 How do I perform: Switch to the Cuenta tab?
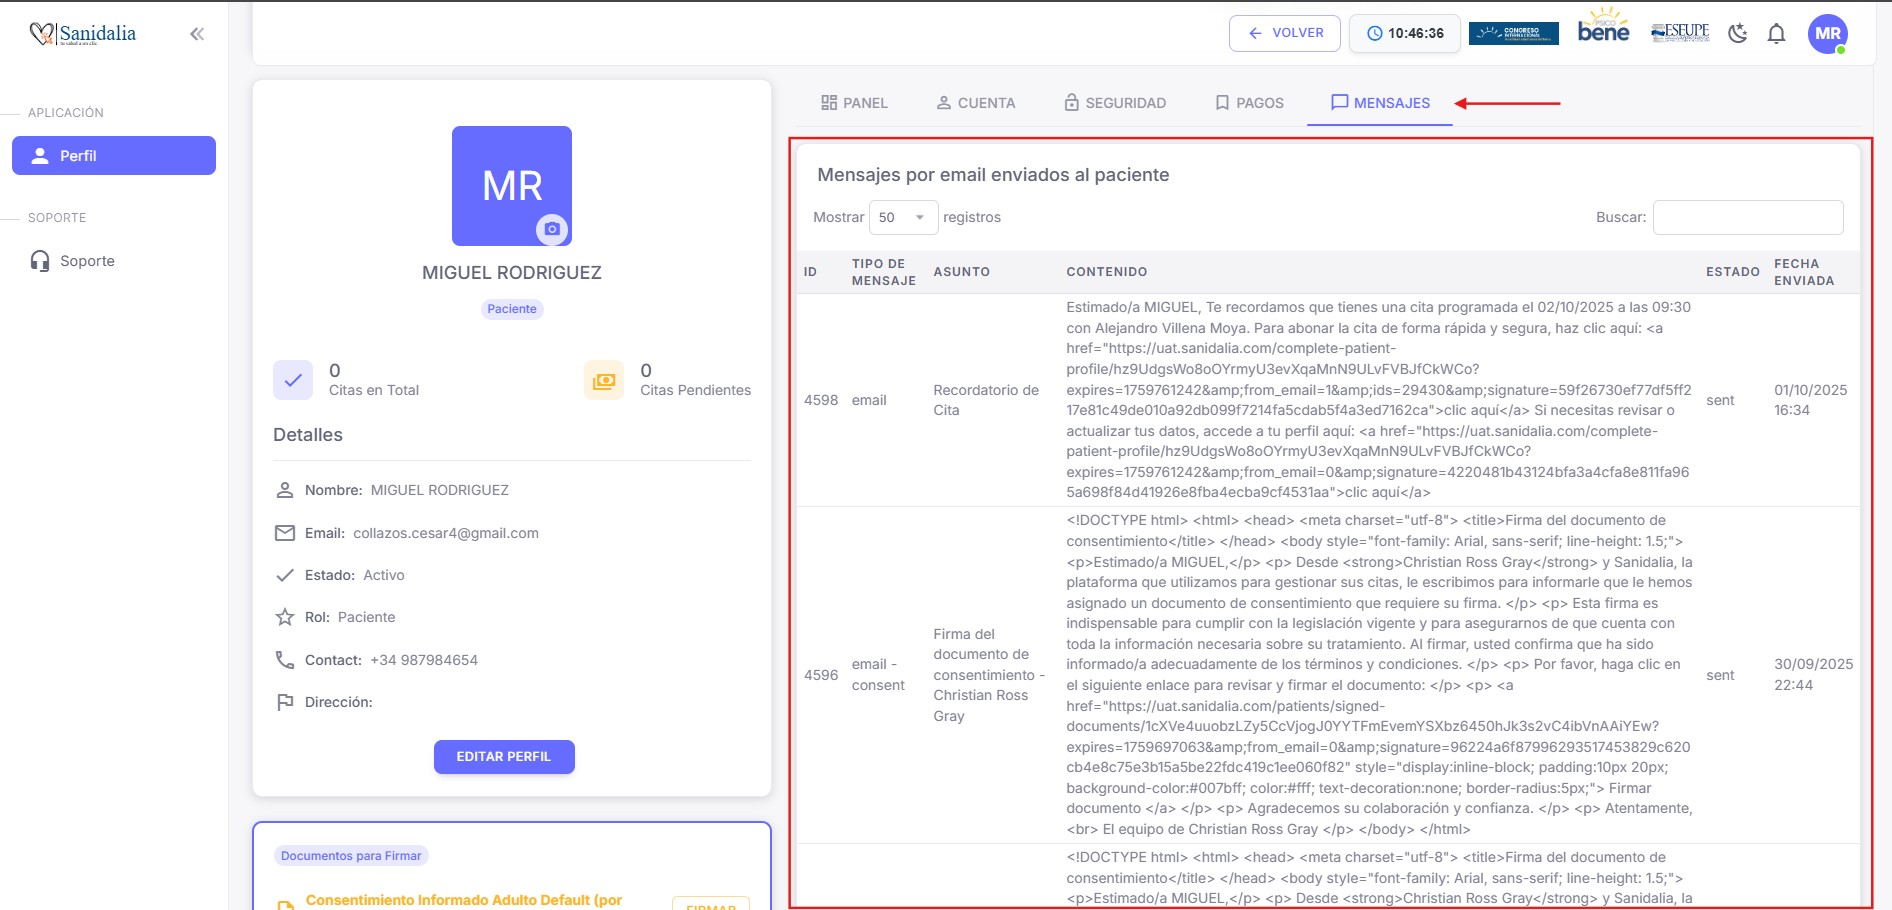coord(975,103)
